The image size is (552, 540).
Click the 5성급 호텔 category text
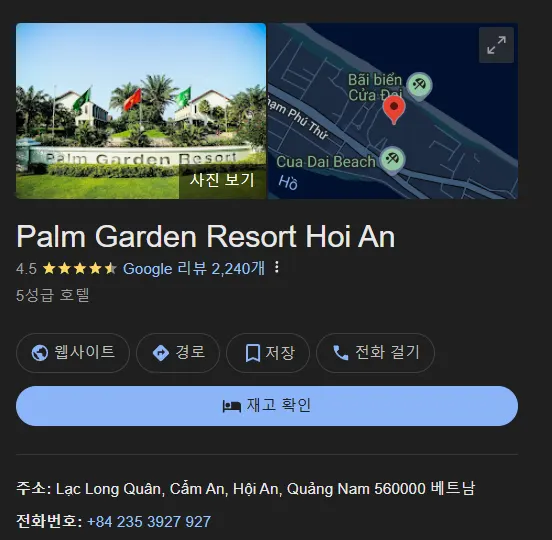(53, 295)
